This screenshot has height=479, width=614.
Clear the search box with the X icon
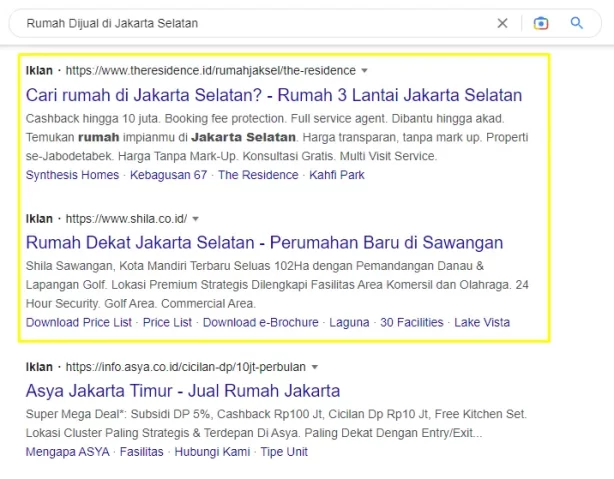point(502,23)
